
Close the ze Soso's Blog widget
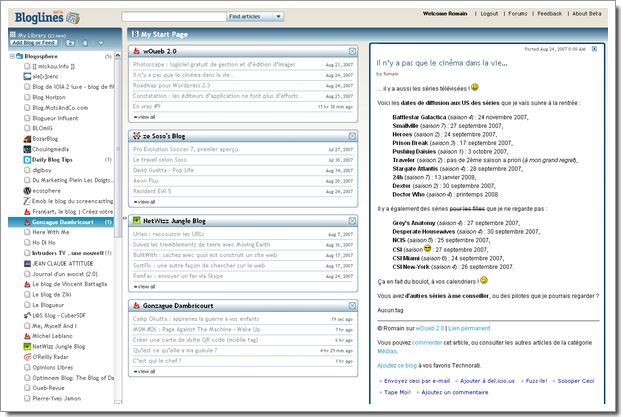click(x=352, y=136)
